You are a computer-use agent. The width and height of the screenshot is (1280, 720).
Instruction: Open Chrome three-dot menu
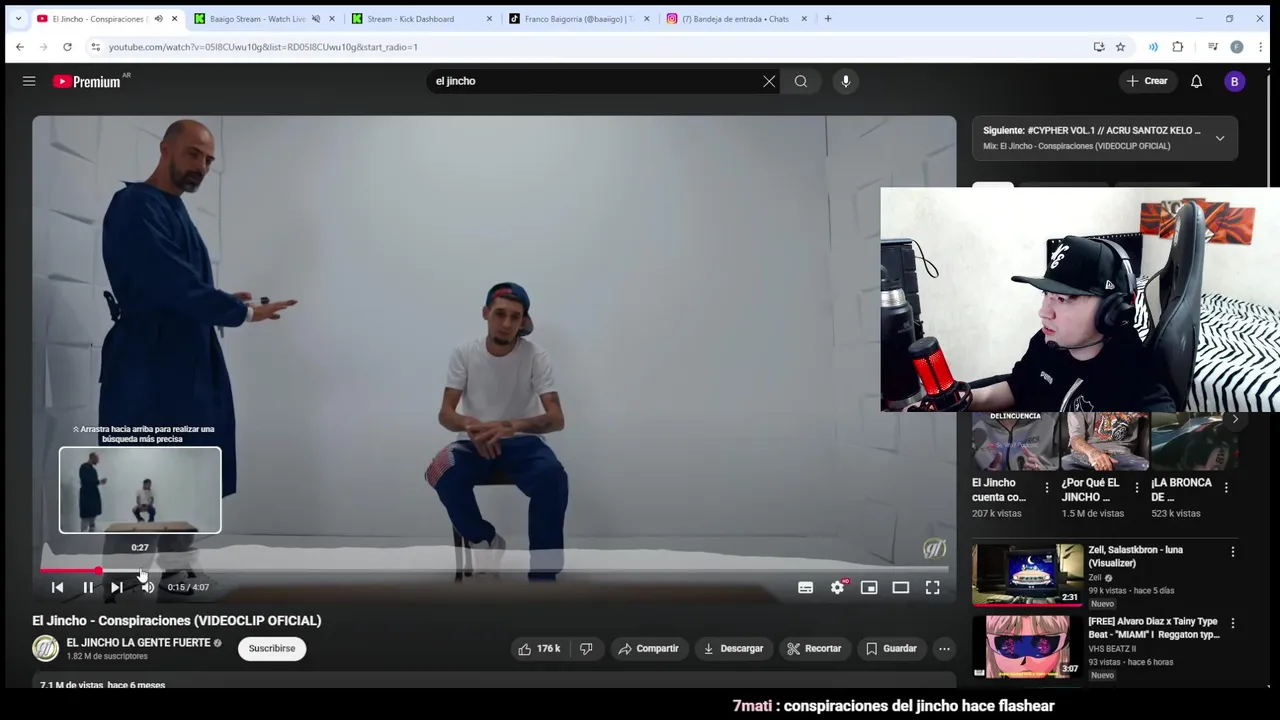pos(1260,47)
